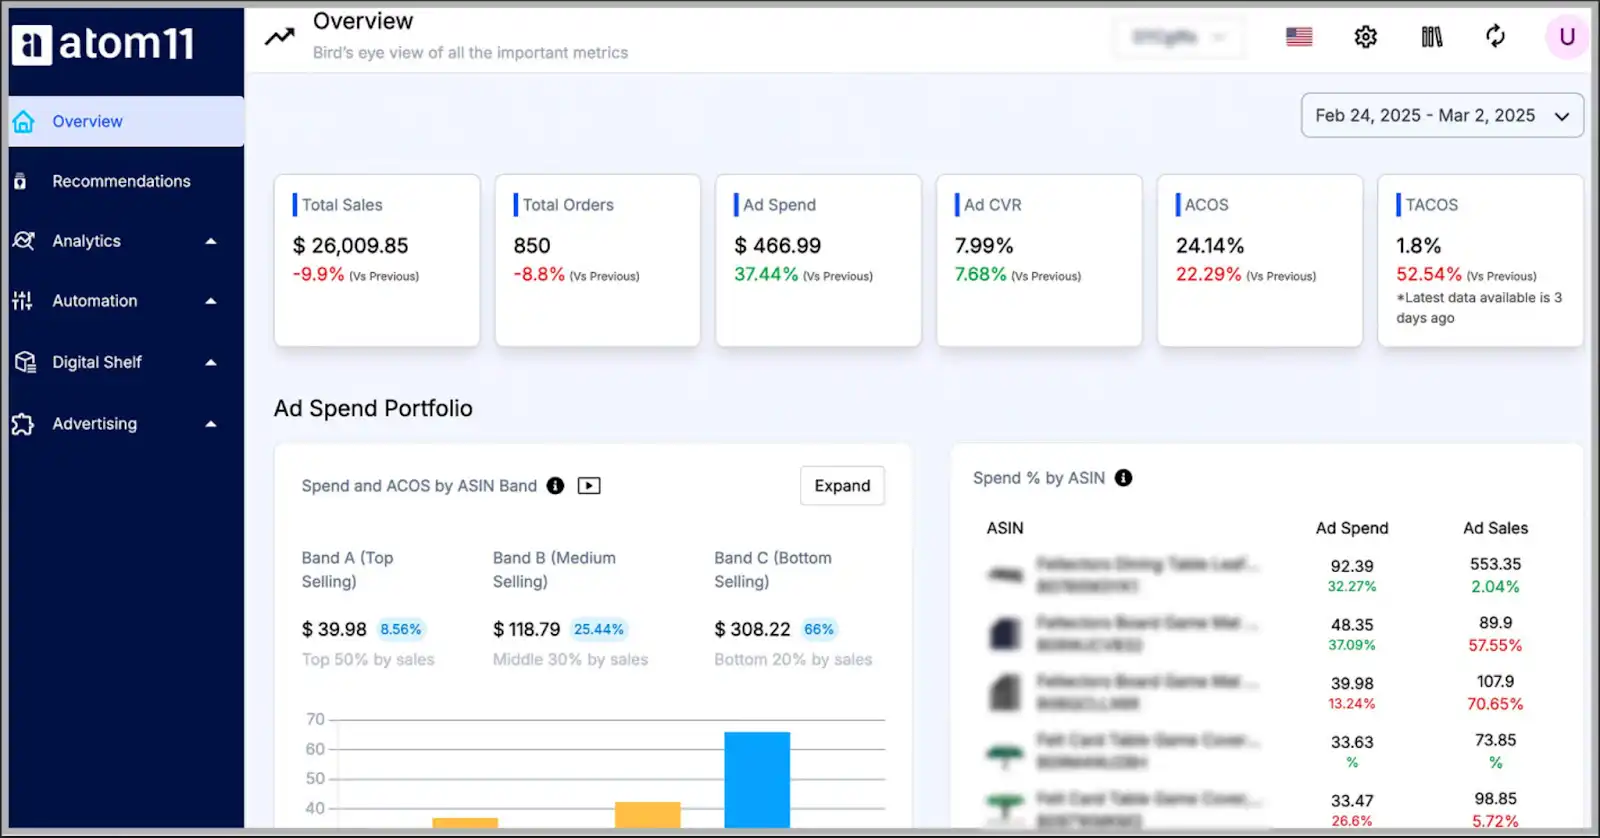Screen dimensions: 1600x838
Task: Click the 48.35 ad spend value
Action: 1352,625
